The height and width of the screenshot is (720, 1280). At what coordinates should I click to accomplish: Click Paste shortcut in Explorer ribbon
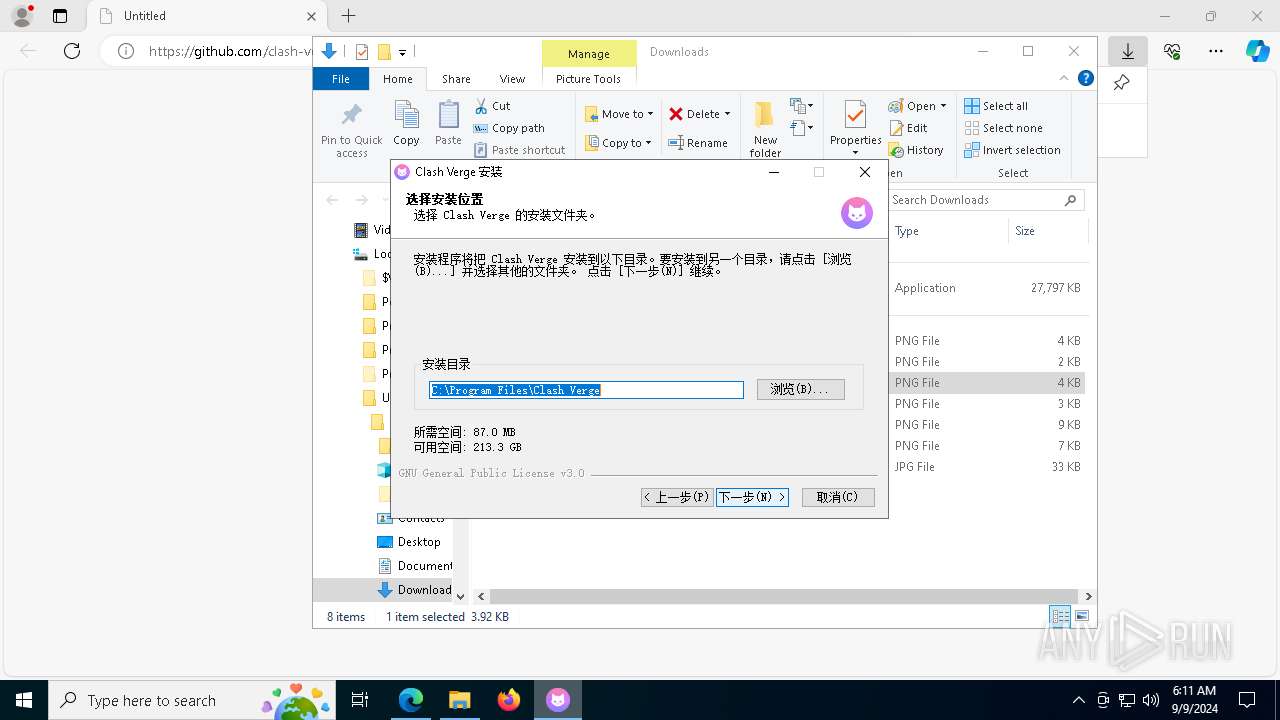pyautogui.click(x=520, y=150)
